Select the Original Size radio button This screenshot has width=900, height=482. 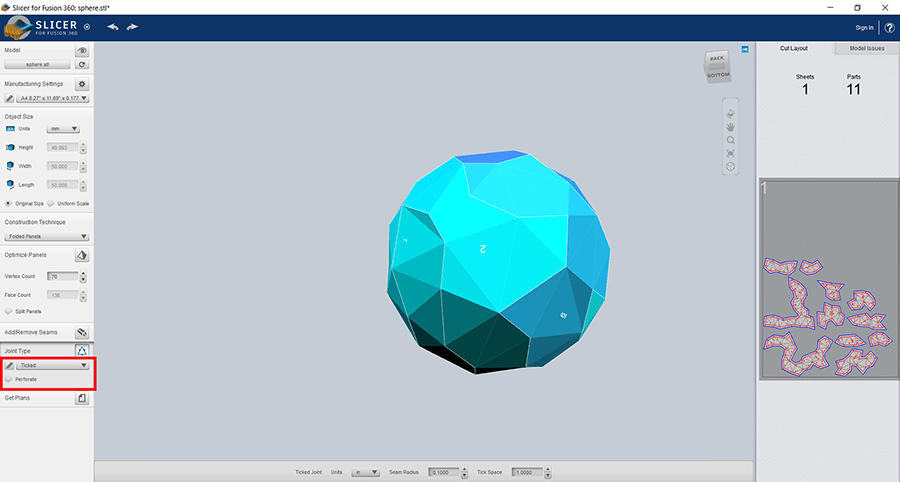point(8,203)
